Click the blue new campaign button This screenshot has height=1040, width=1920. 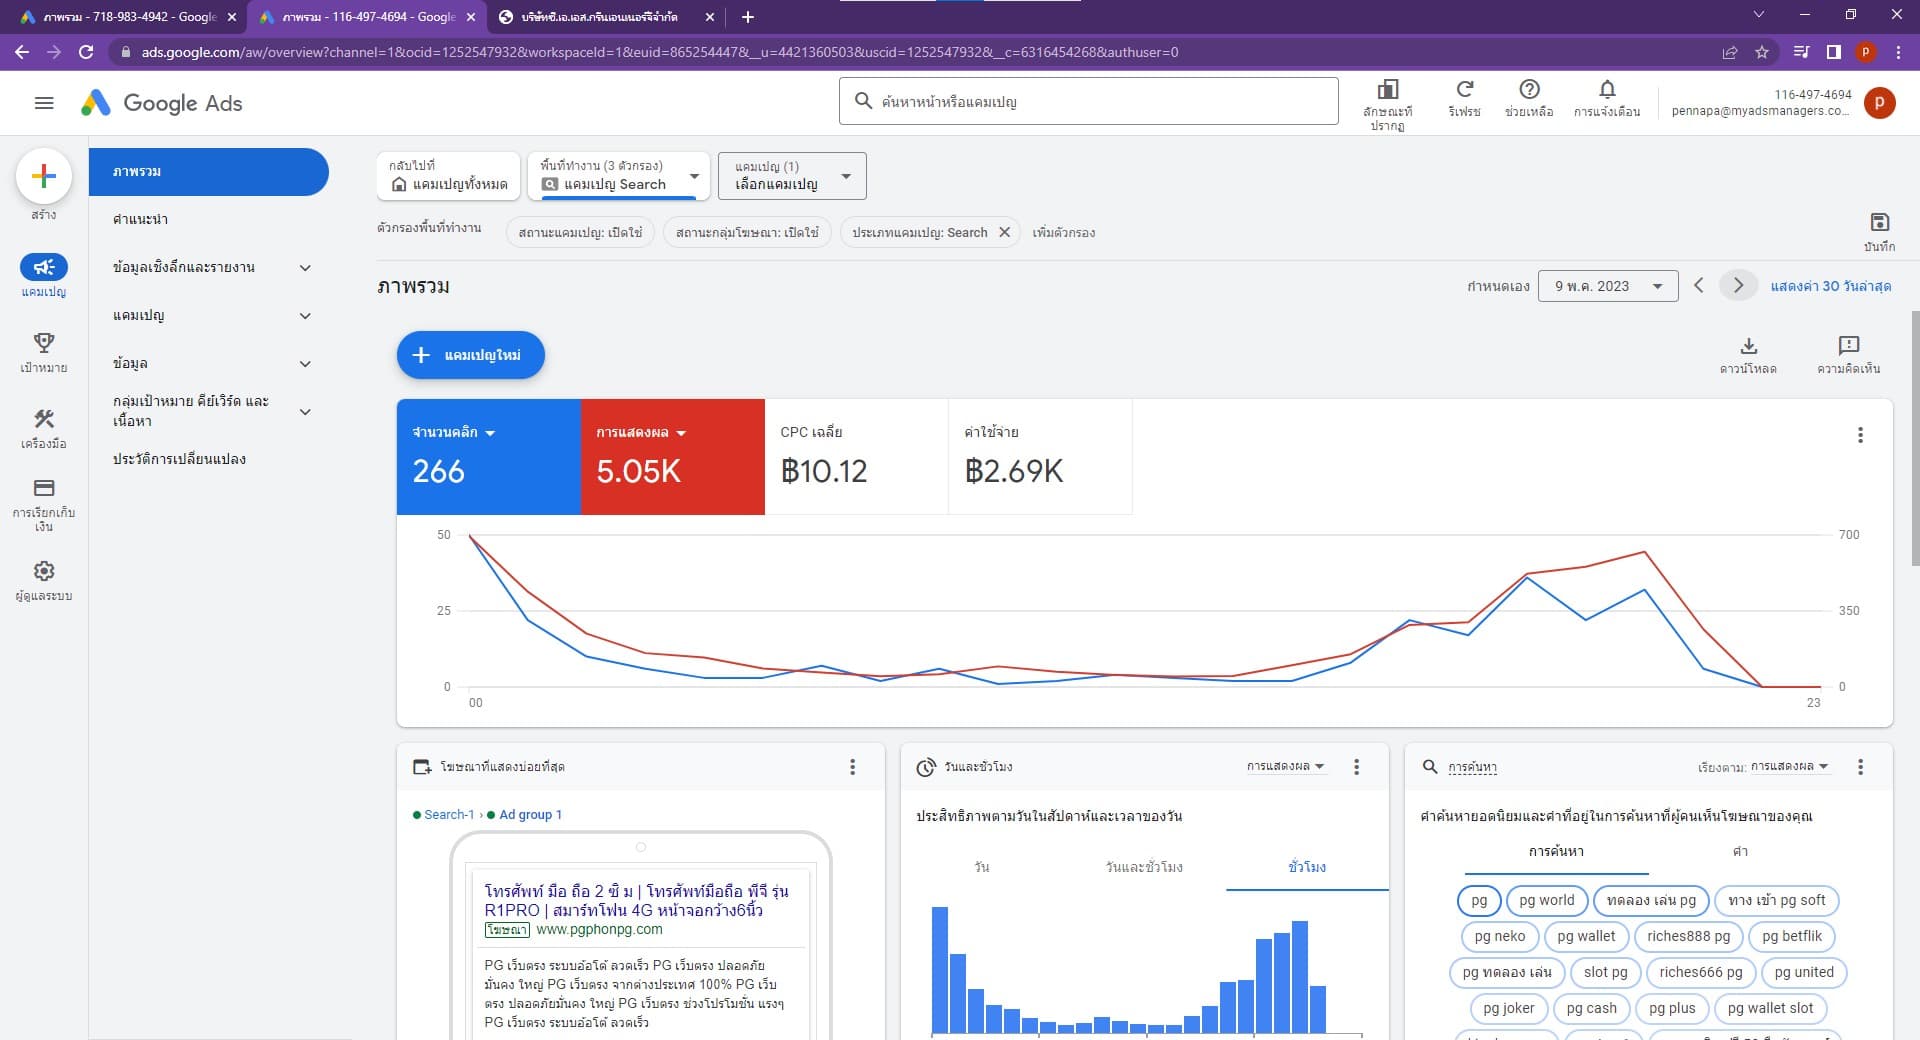click(470, 355)
